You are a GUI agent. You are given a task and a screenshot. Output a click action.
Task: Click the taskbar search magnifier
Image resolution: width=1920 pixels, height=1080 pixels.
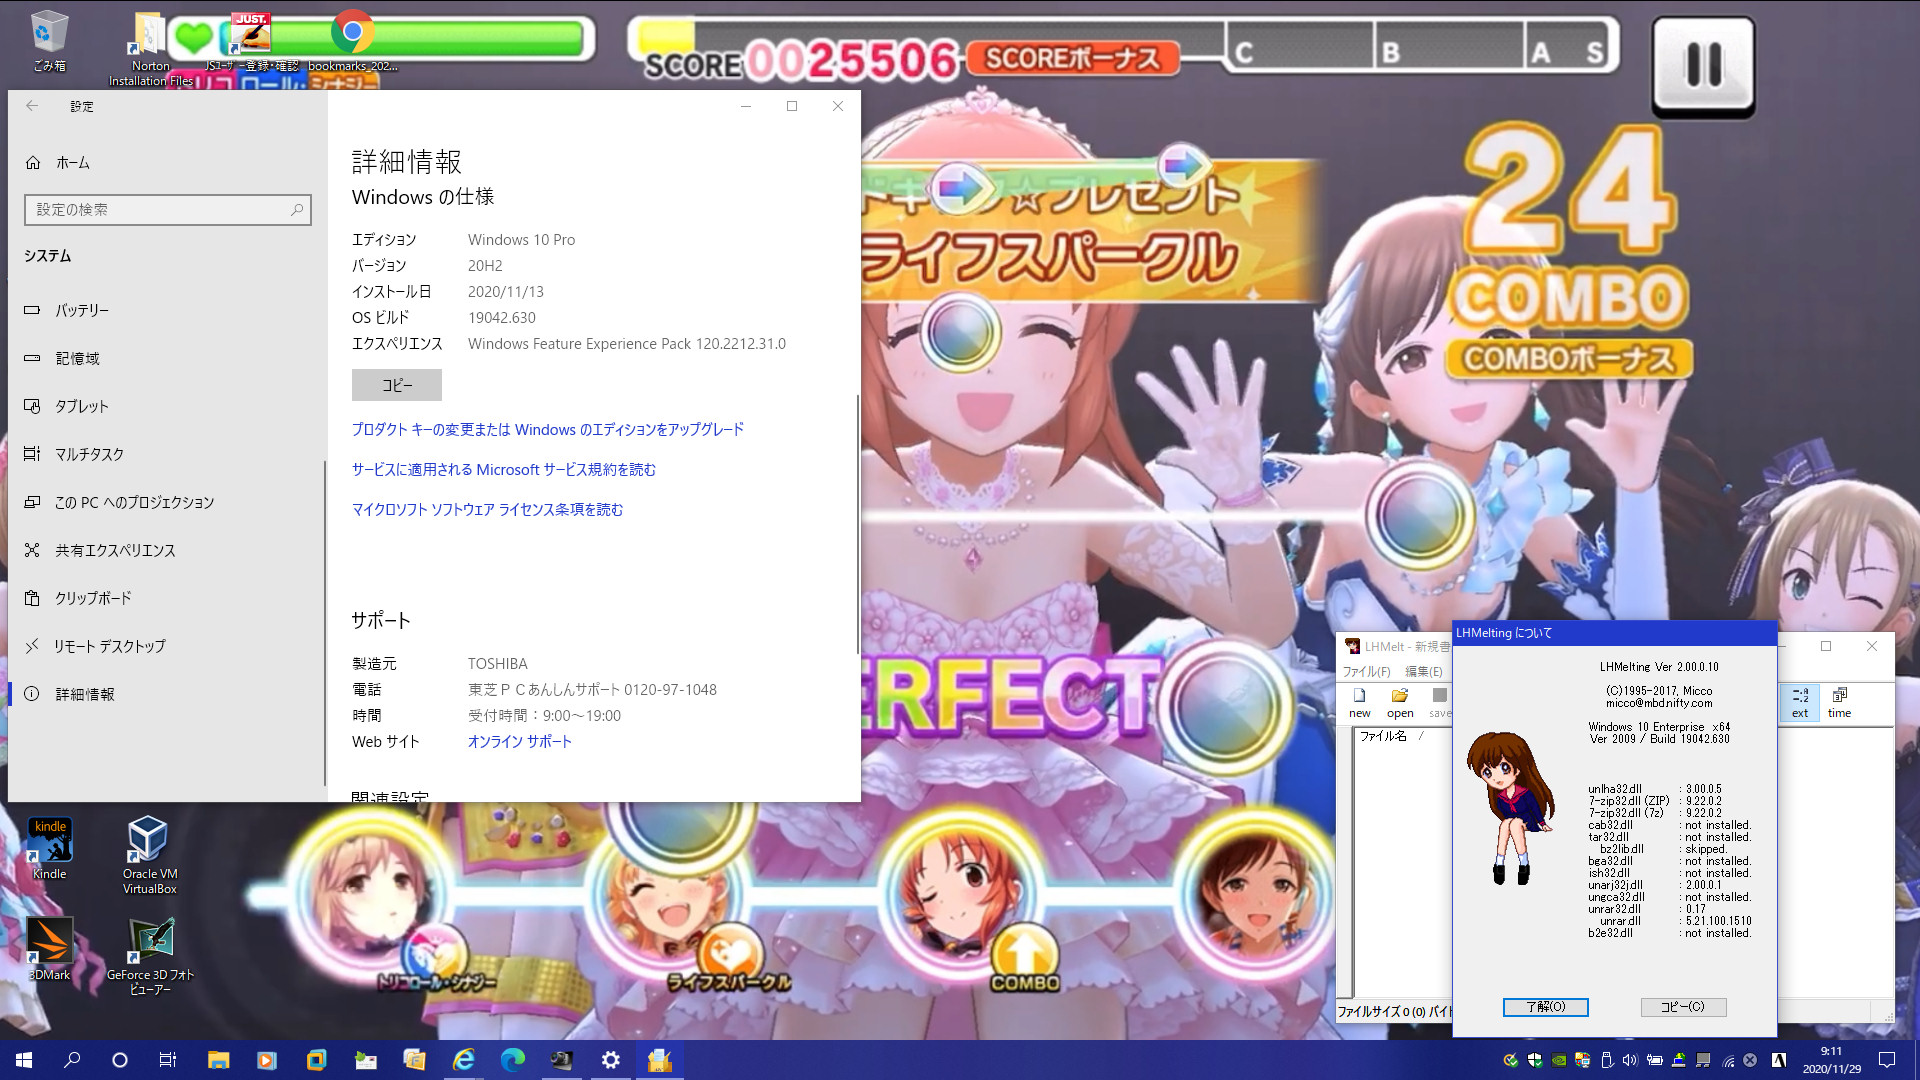coord(72,1060)
